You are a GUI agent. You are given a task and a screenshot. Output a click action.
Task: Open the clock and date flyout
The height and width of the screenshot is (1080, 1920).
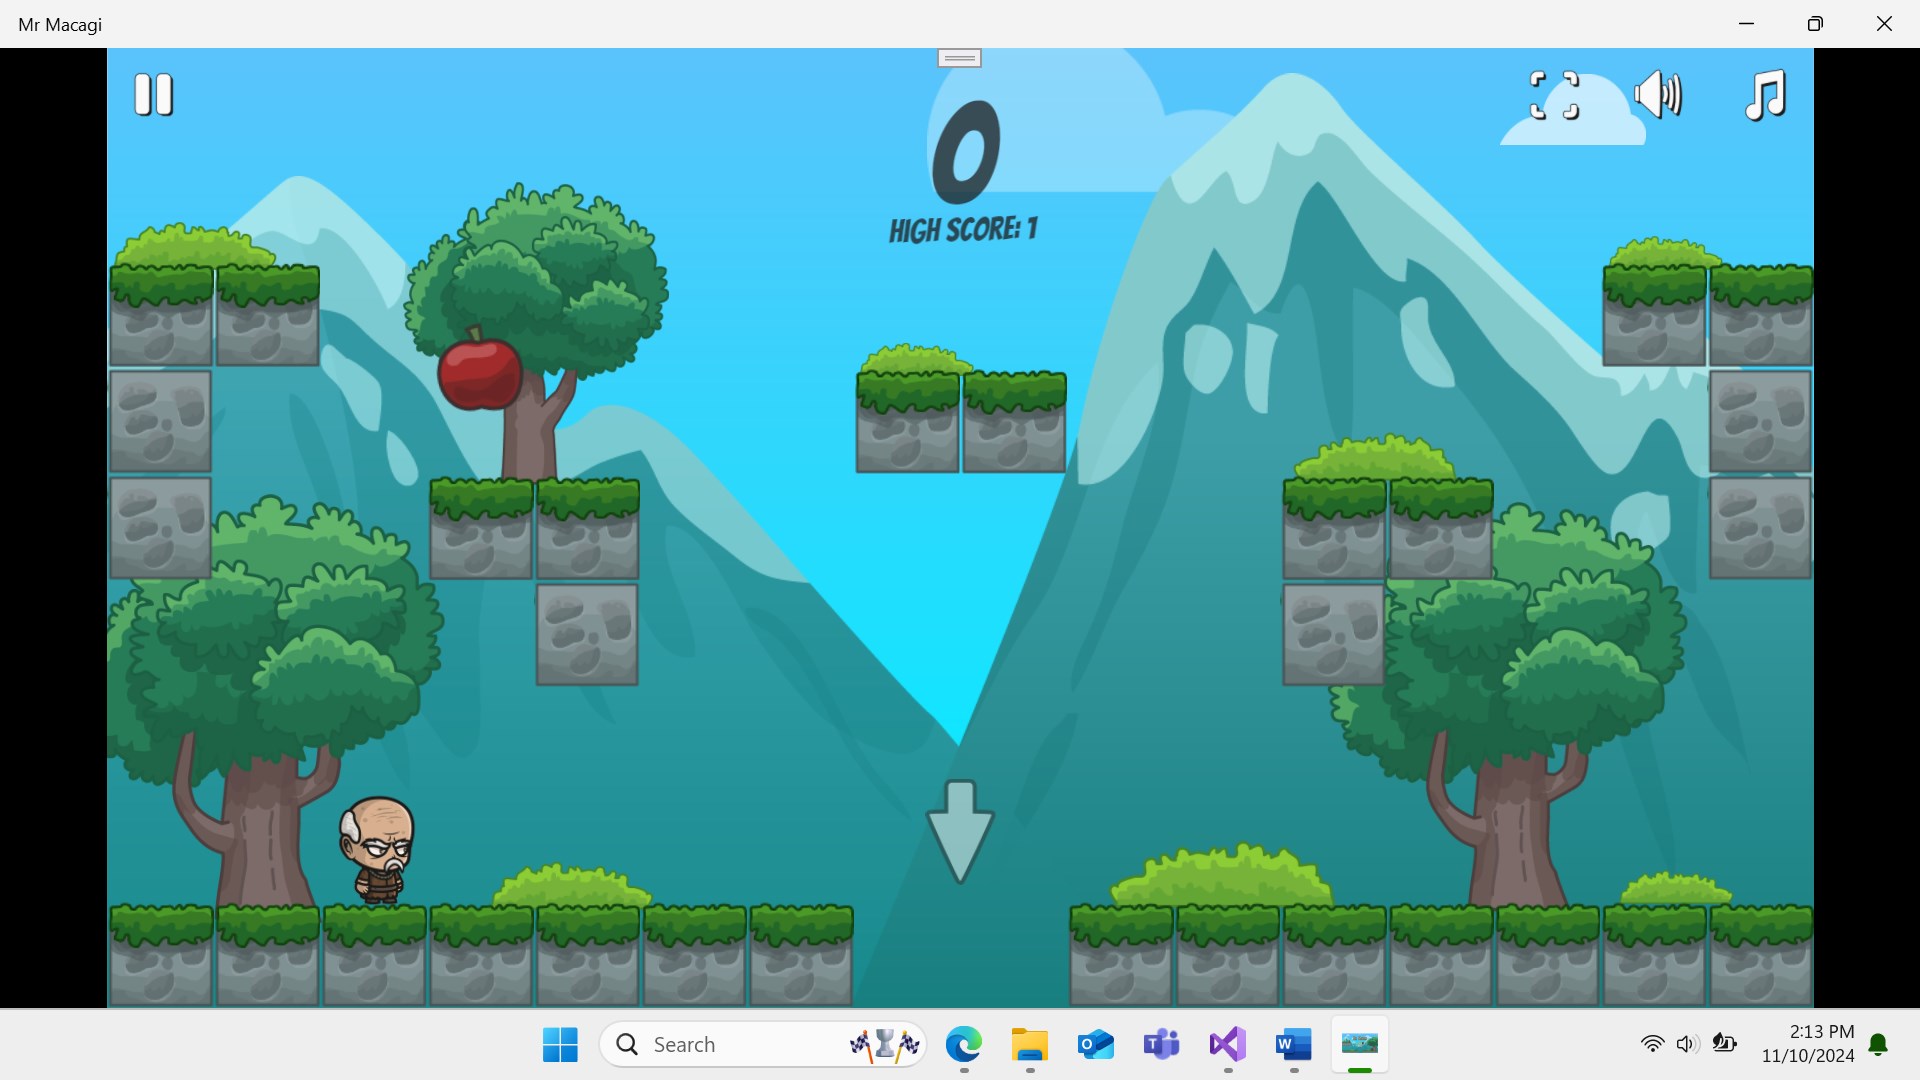(1808, 1044)
